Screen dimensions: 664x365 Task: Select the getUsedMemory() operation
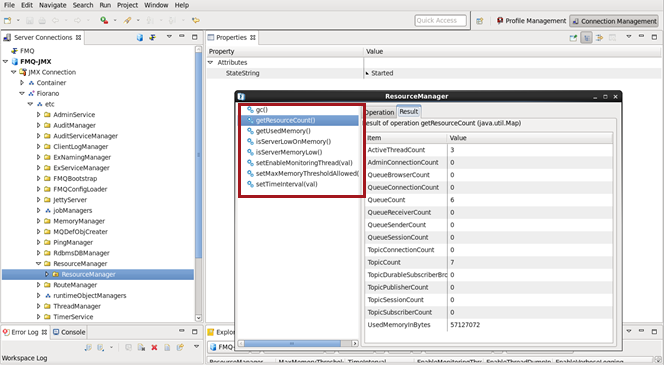(x=283, y=131)
